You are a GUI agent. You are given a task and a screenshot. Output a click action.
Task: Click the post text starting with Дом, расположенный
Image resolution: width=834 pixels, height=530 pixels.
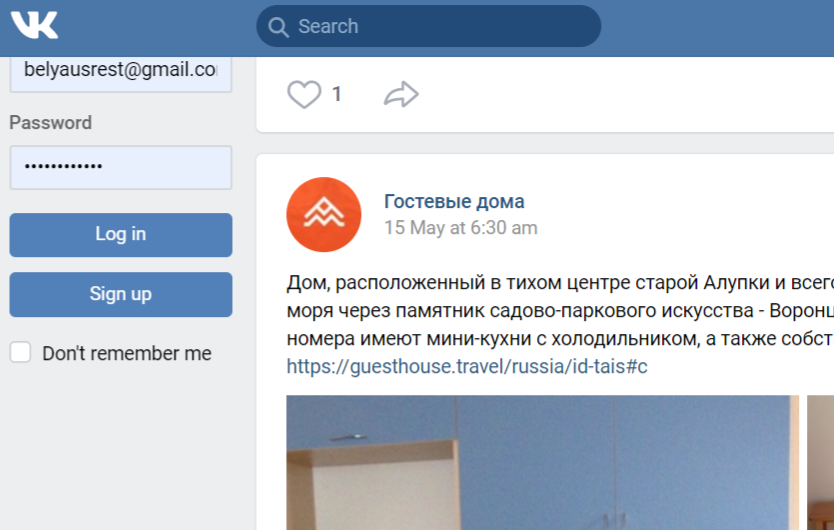(560, 311)
